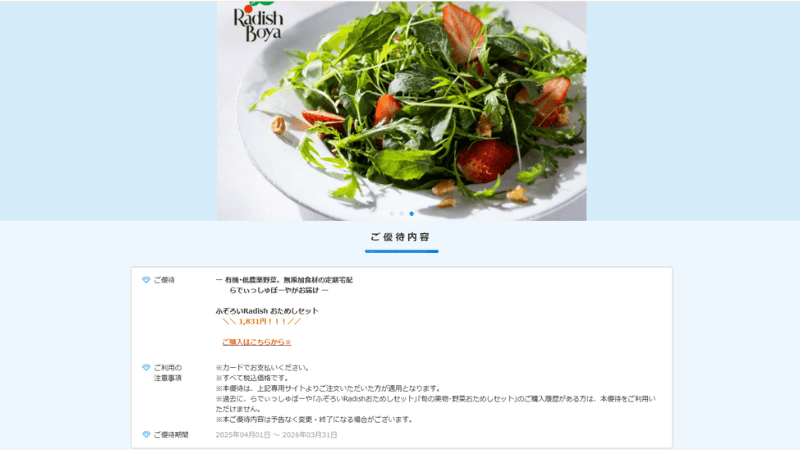Click the orange 1,831円 price text
800x450 pixels.
click(262, 321)
